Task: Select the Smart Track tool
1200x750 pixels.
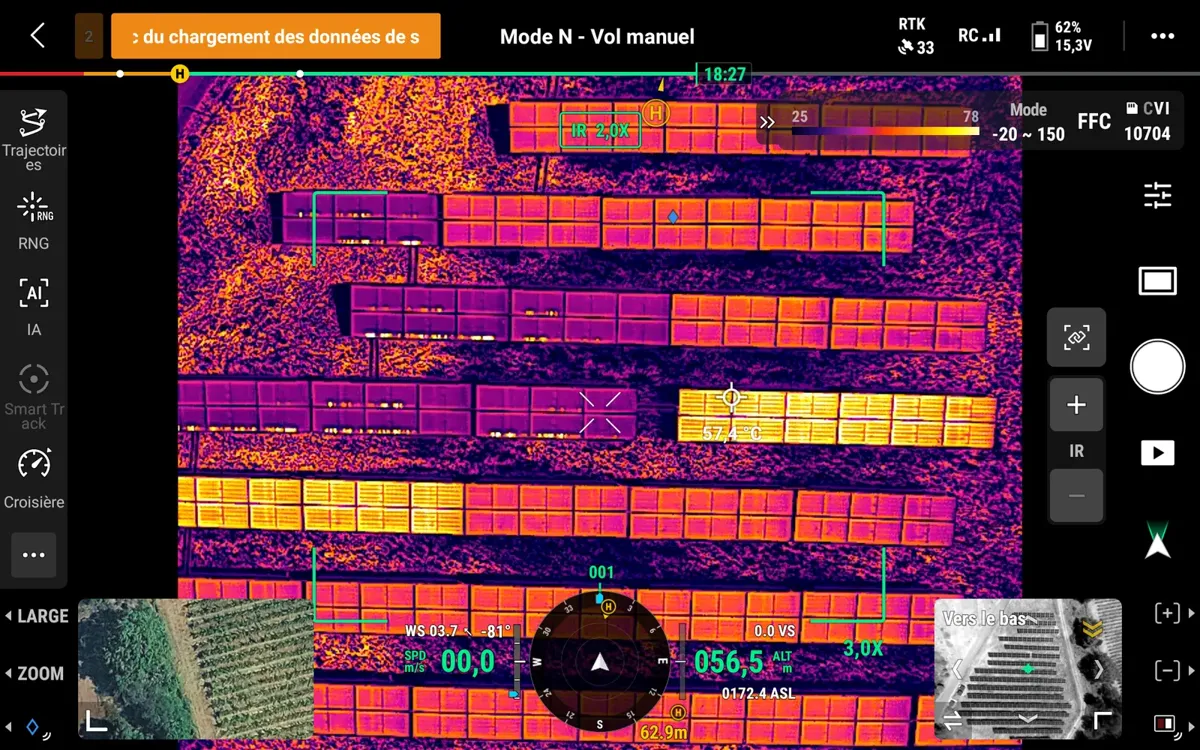Action: click(34, 396)
